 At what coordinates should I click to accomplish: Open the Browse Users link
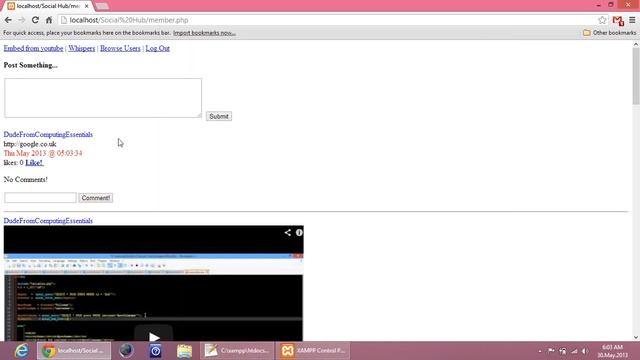(120, 48)
